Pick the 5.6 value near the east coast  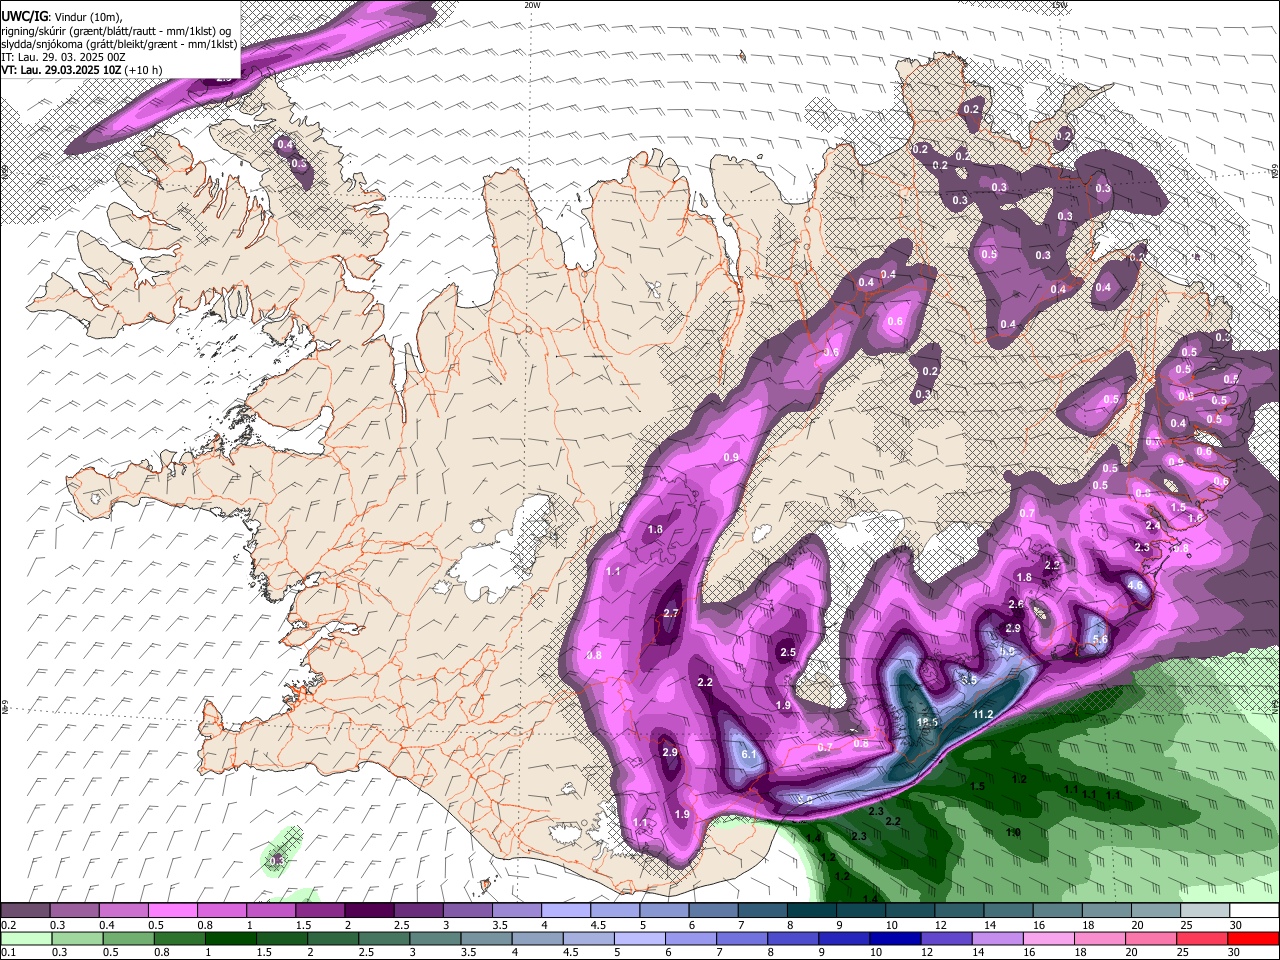[1100, 640]
